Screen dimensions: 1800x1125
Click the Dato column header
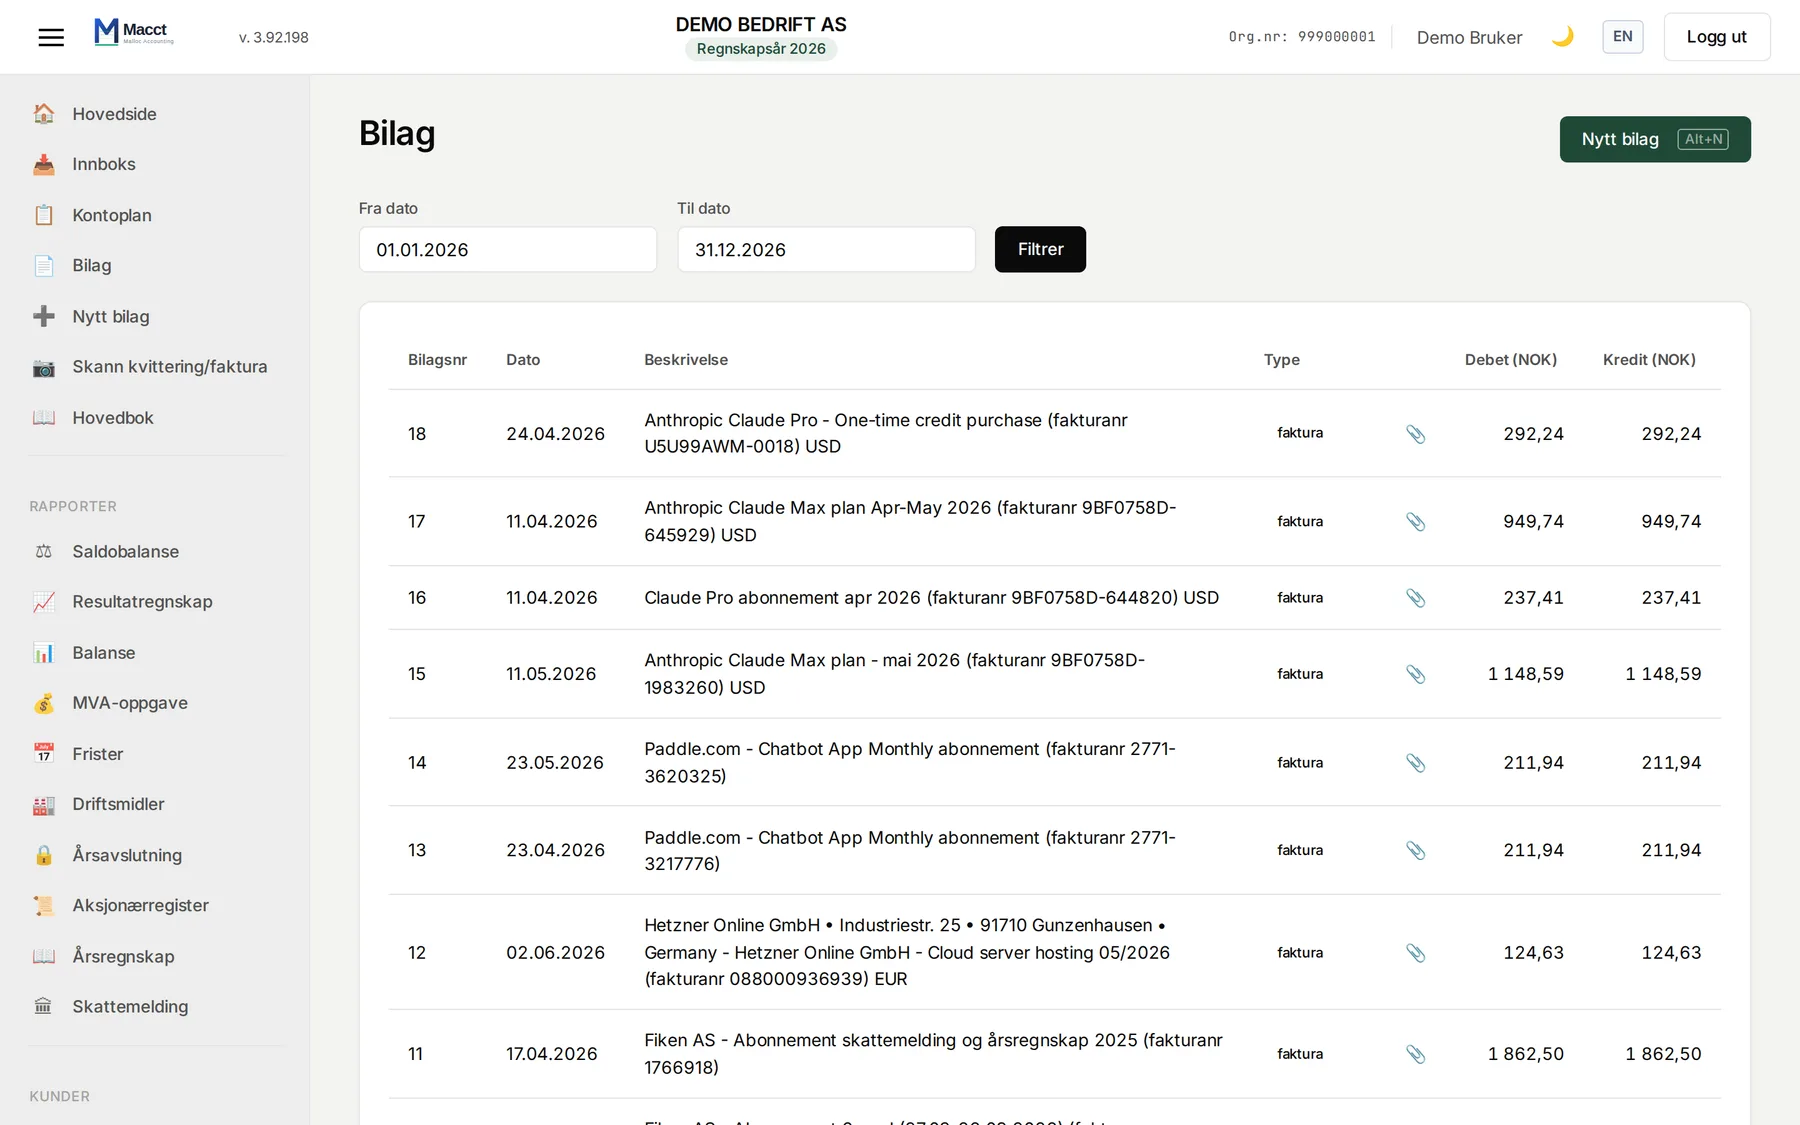point(523,360)
